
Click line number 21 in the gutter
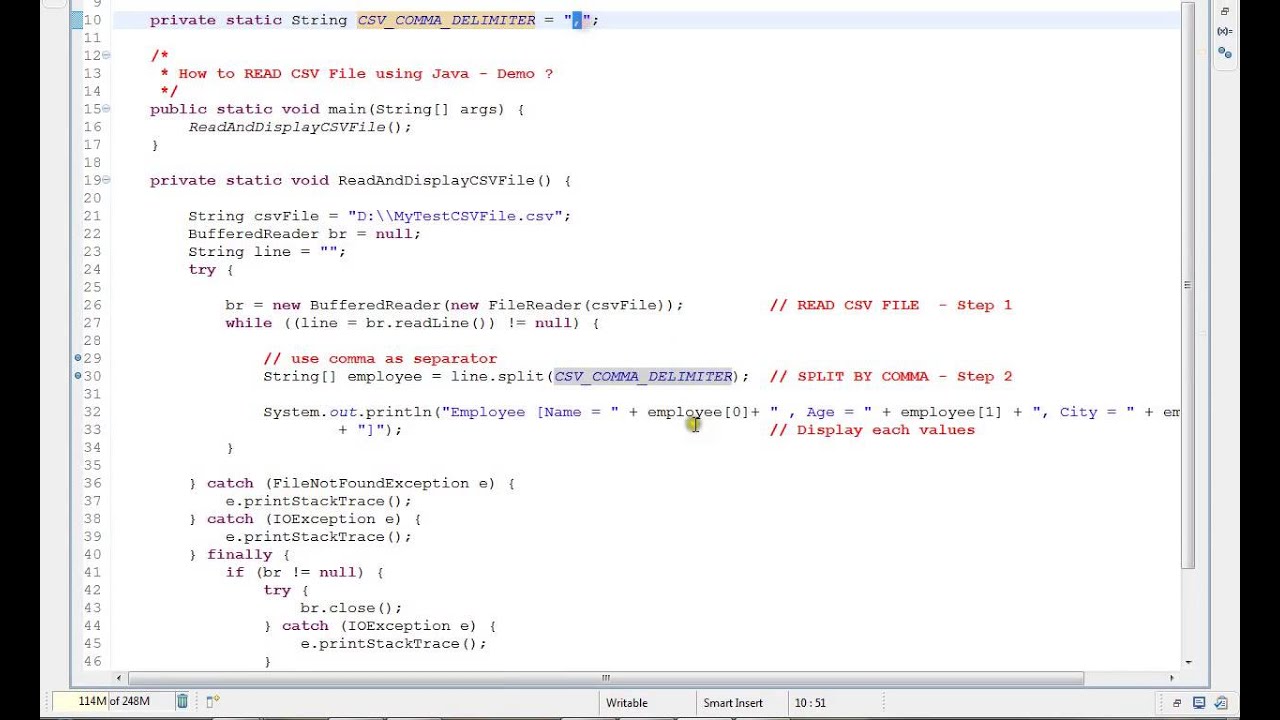tap(92, 216)
